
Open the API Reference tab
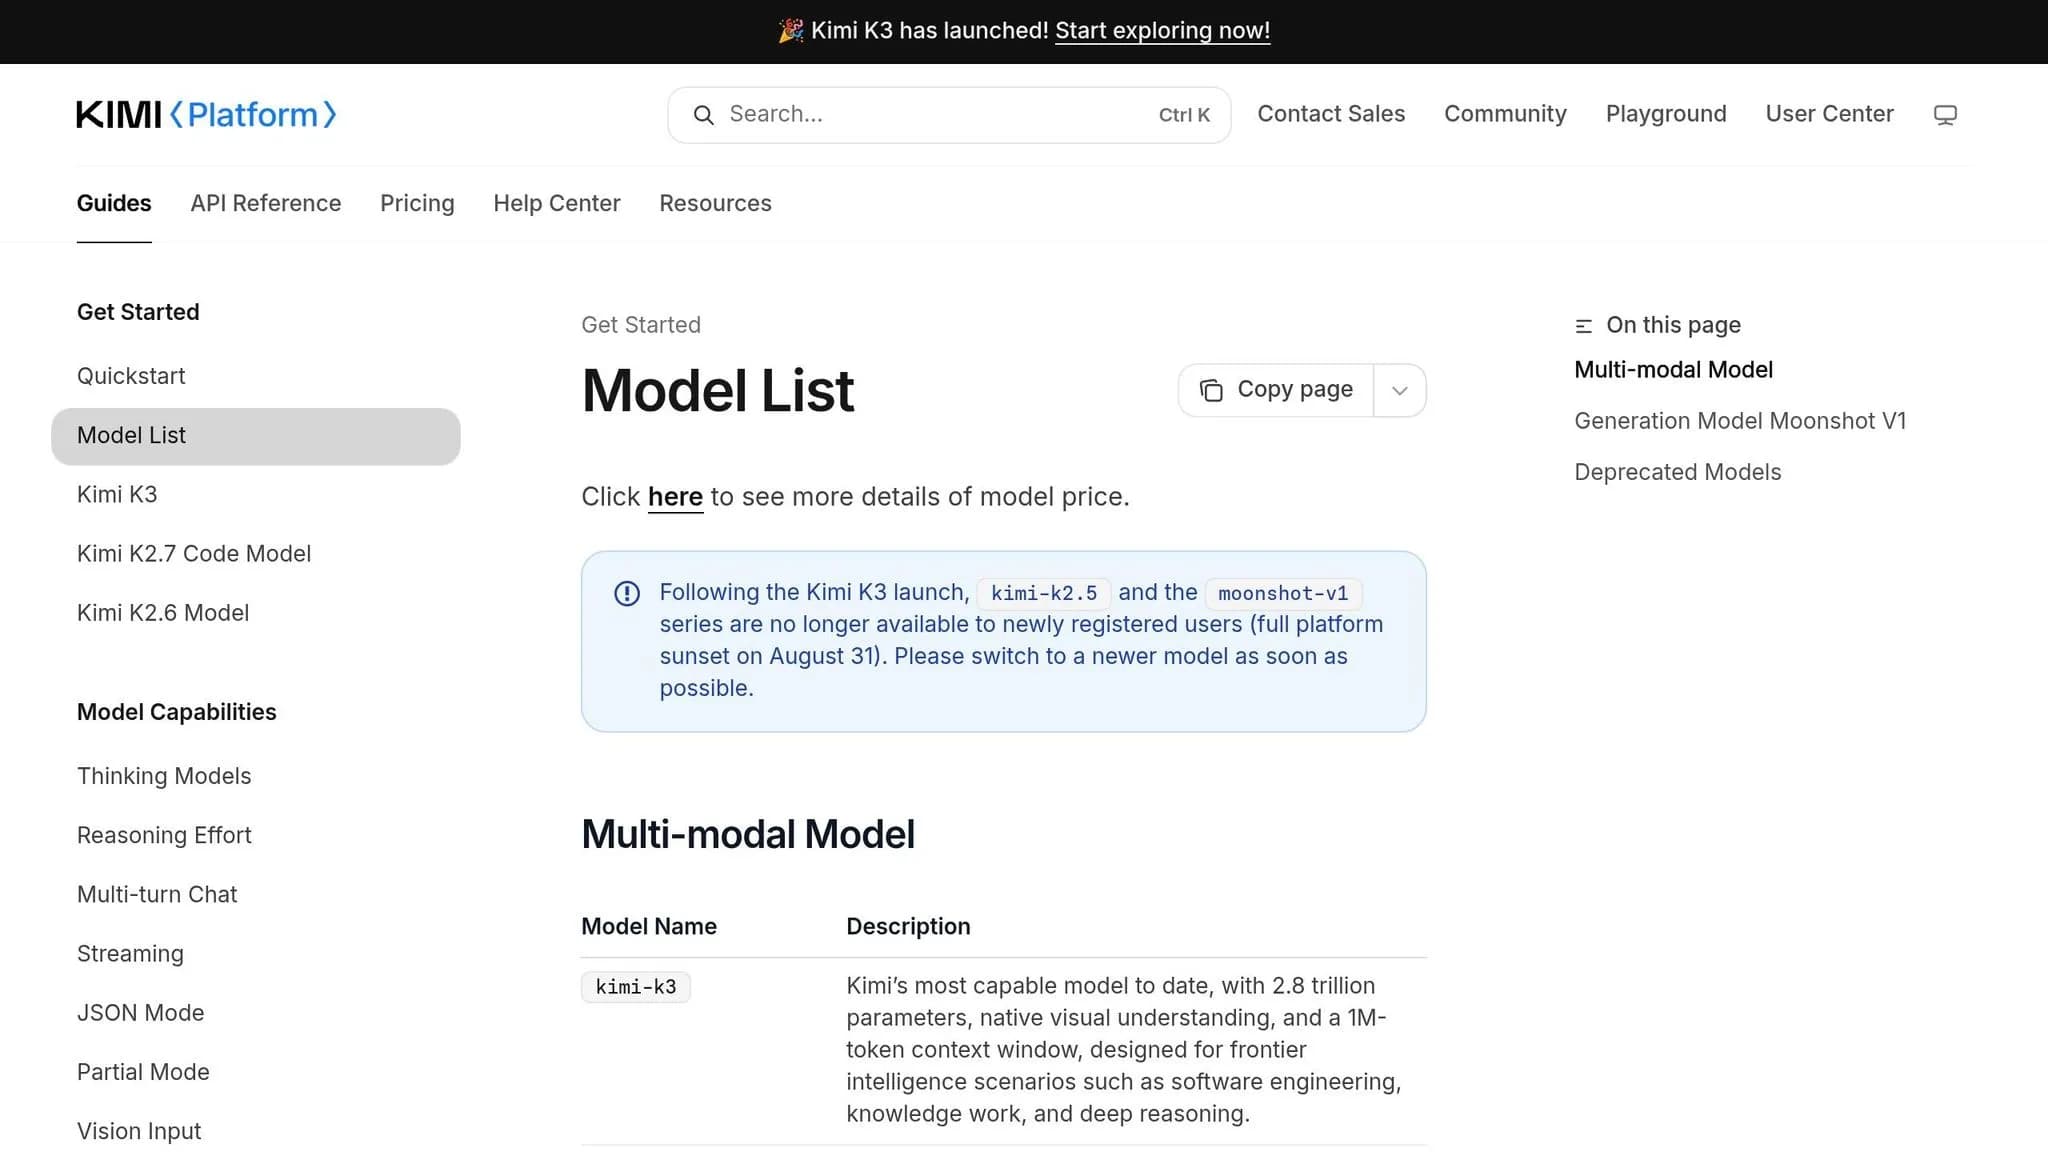(x=266, y=203)
